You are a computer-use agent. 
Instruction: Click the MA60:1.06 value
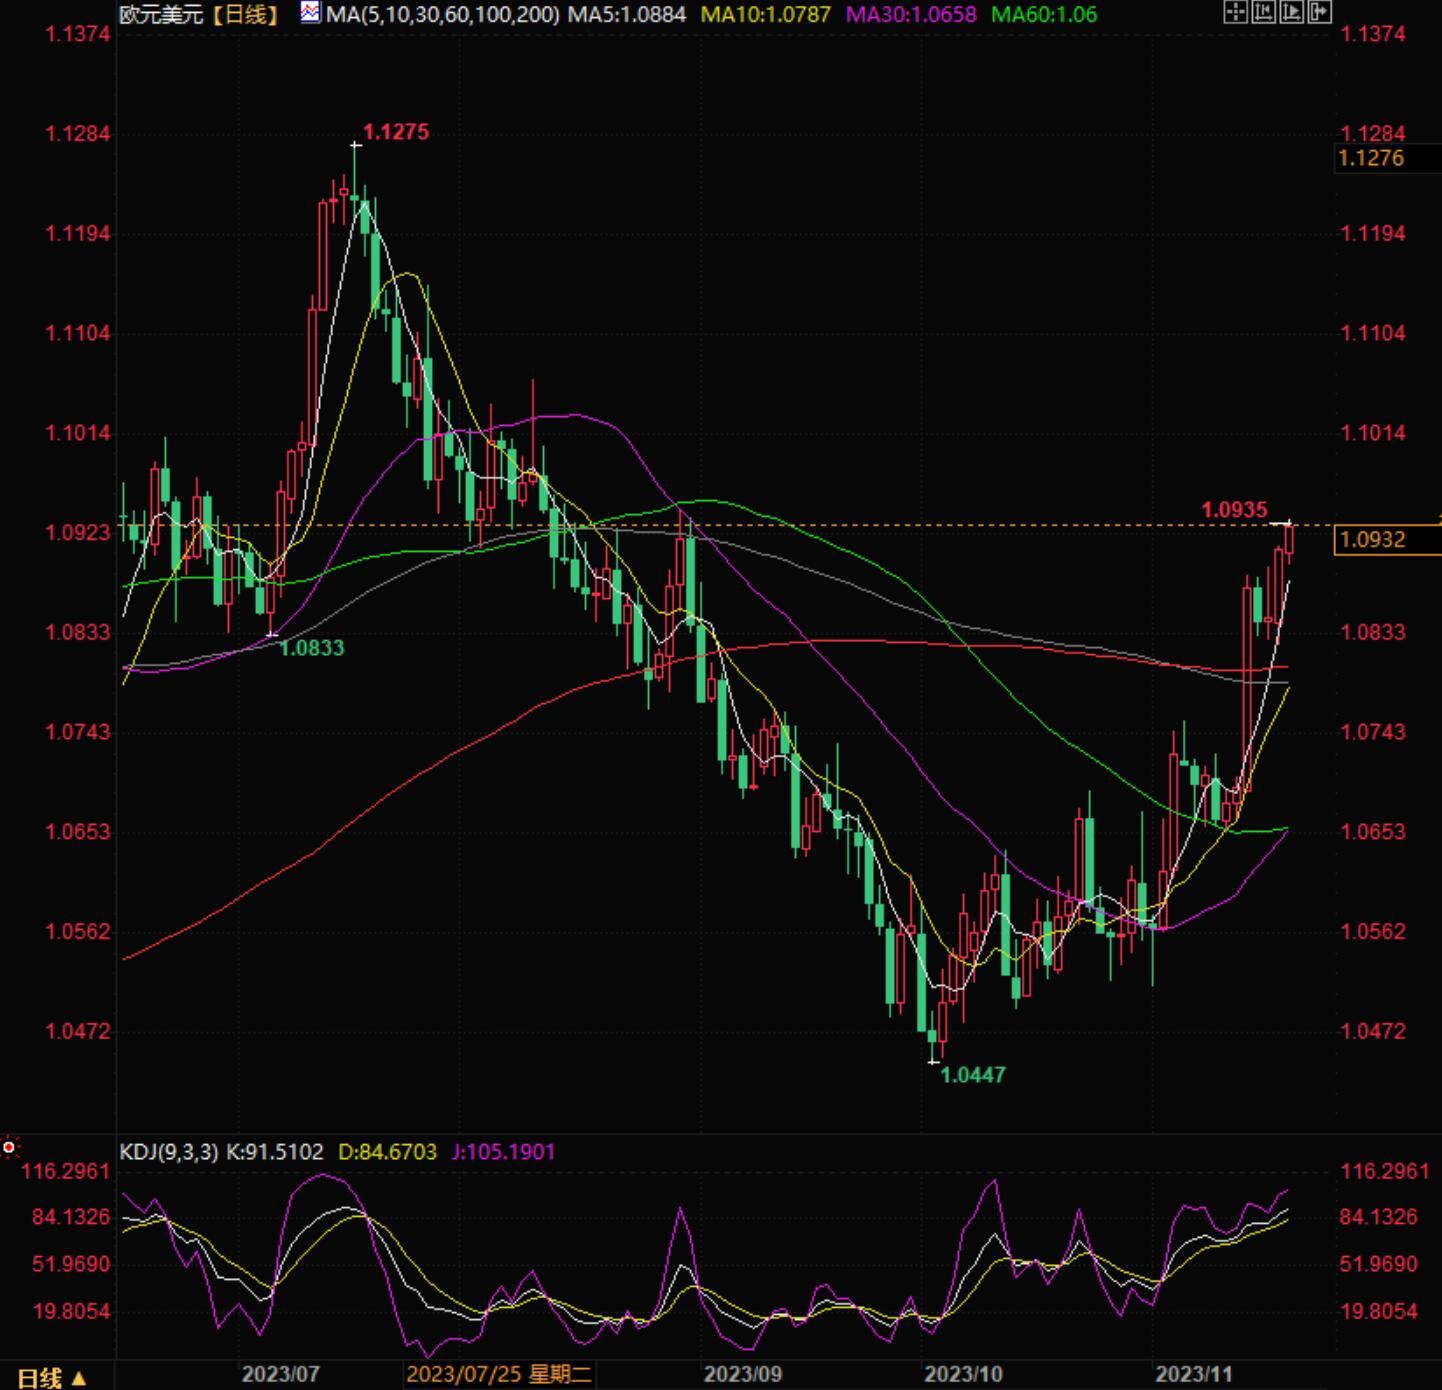coord(1044,14)
